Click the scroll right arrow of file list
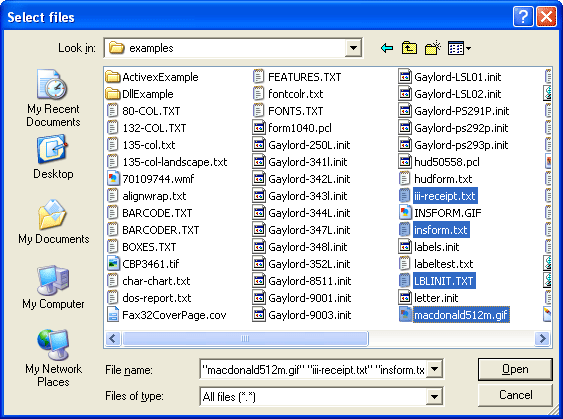Viewport: 563px width, 419px height. click(x=542, y=338)
